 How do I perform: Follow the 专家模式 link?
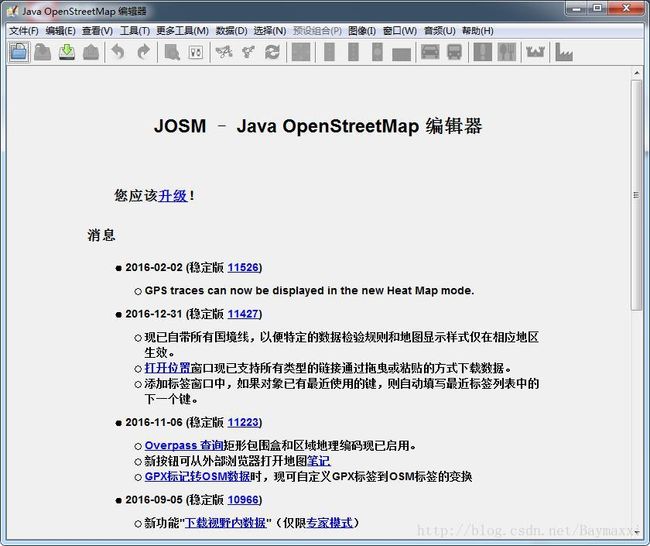(x=330, y=523)
